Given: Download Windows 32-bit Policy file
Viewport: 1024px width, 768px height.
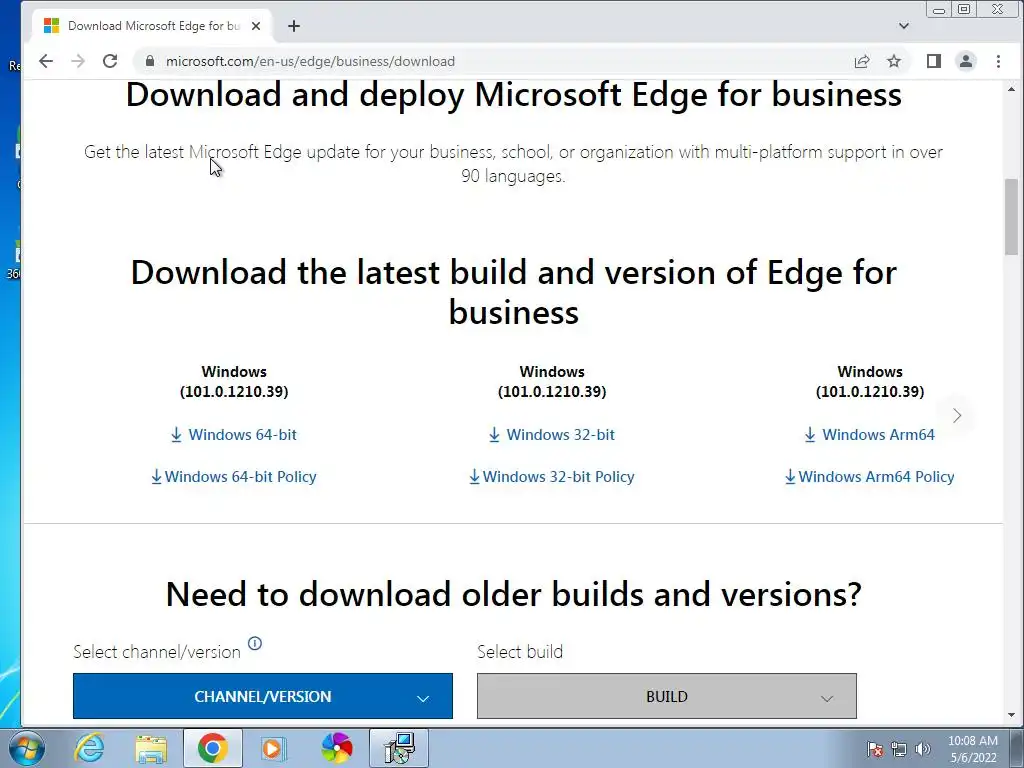Looking at the screenshot, I should click(x=552, y=477).
